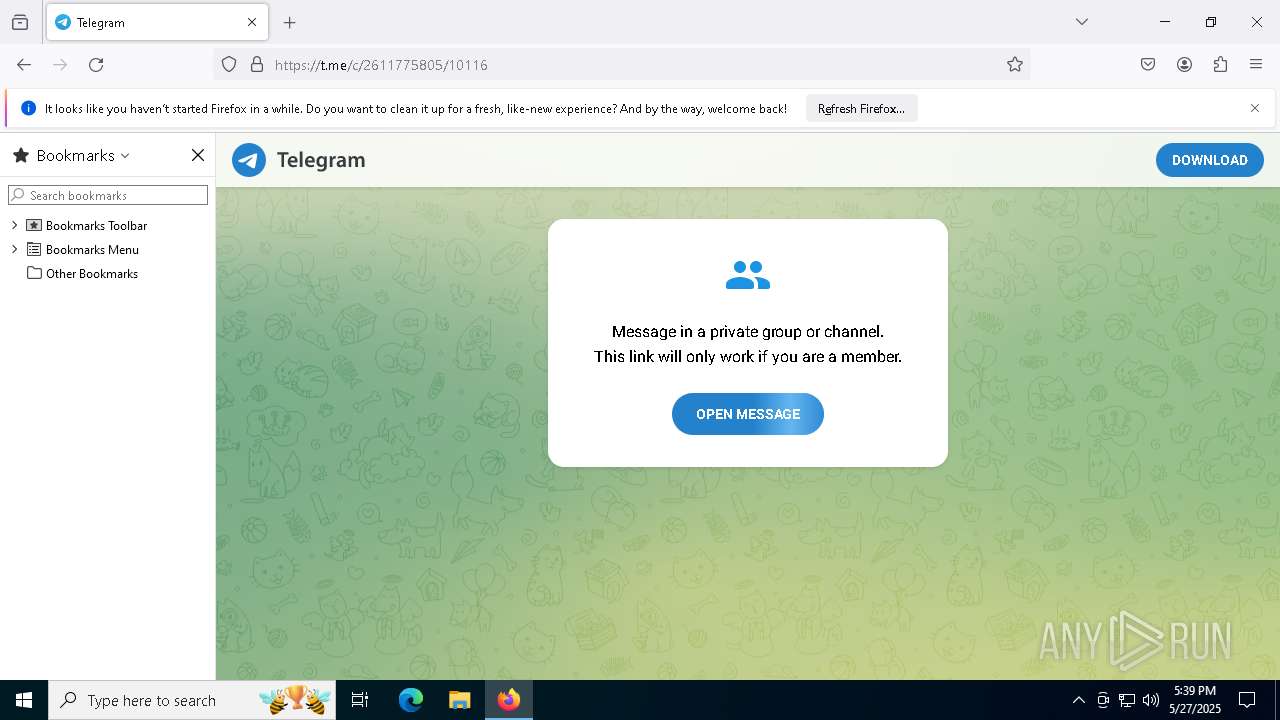Show hidden system tray icons
Viewport: 1280px width, 720px height.
[1078, 700]
